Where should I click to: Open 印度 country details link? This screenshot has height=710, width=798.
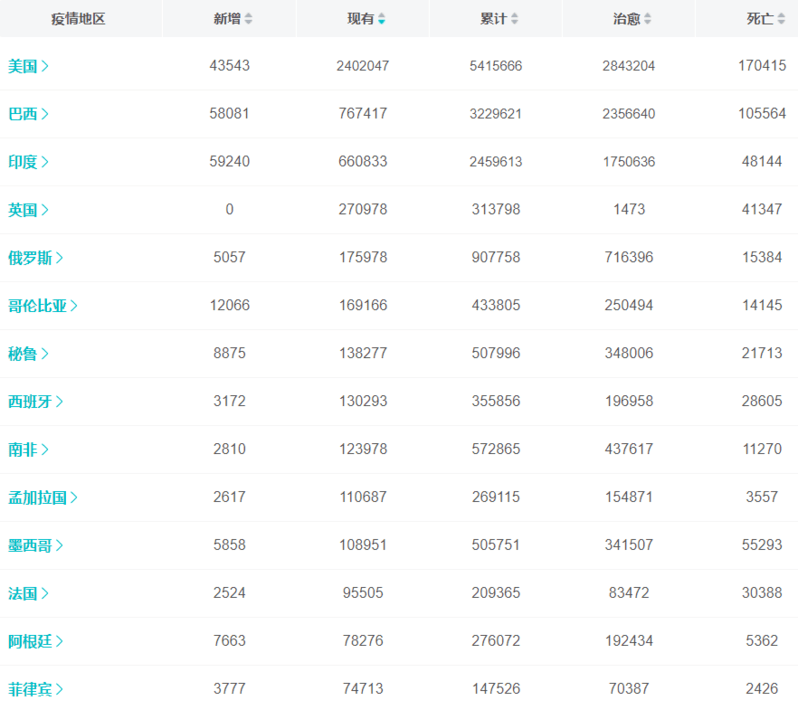(x=28, y=162)
